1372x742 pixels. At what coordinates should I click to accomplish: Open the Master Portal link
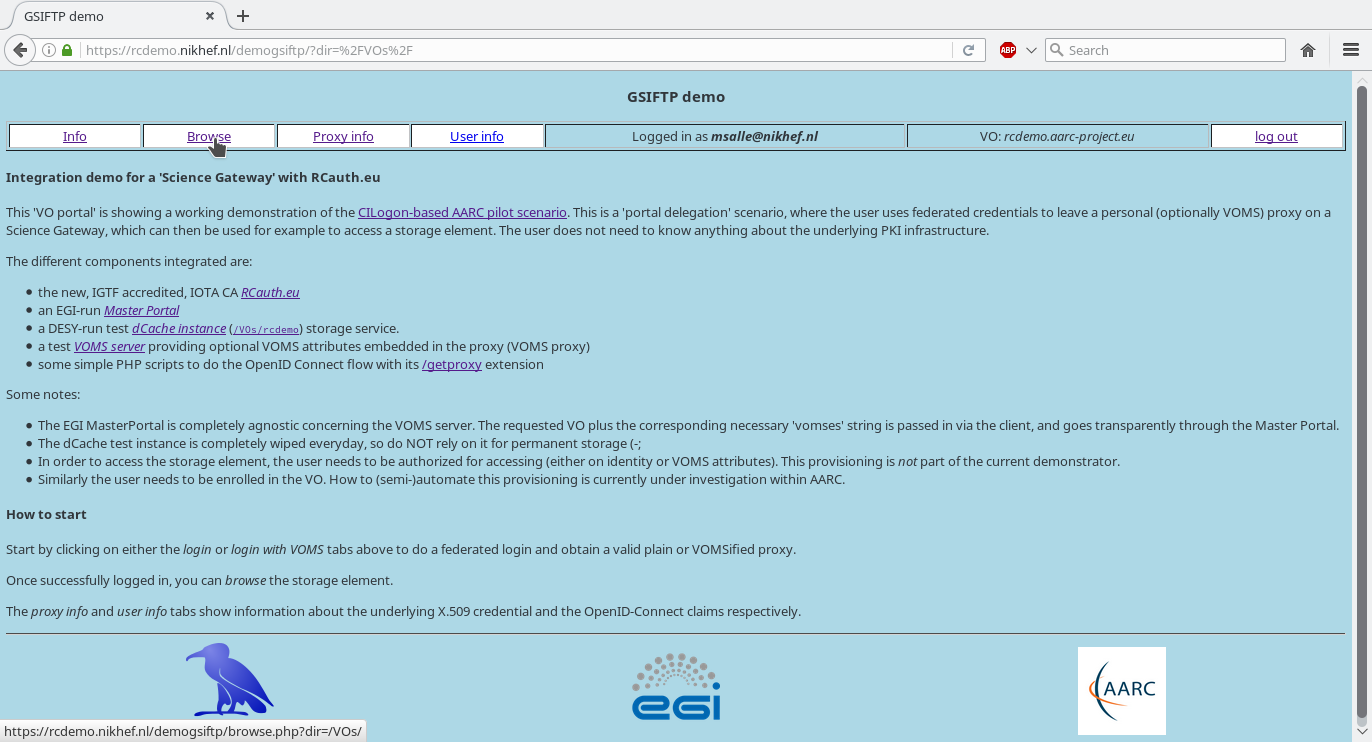click(142, 310)
